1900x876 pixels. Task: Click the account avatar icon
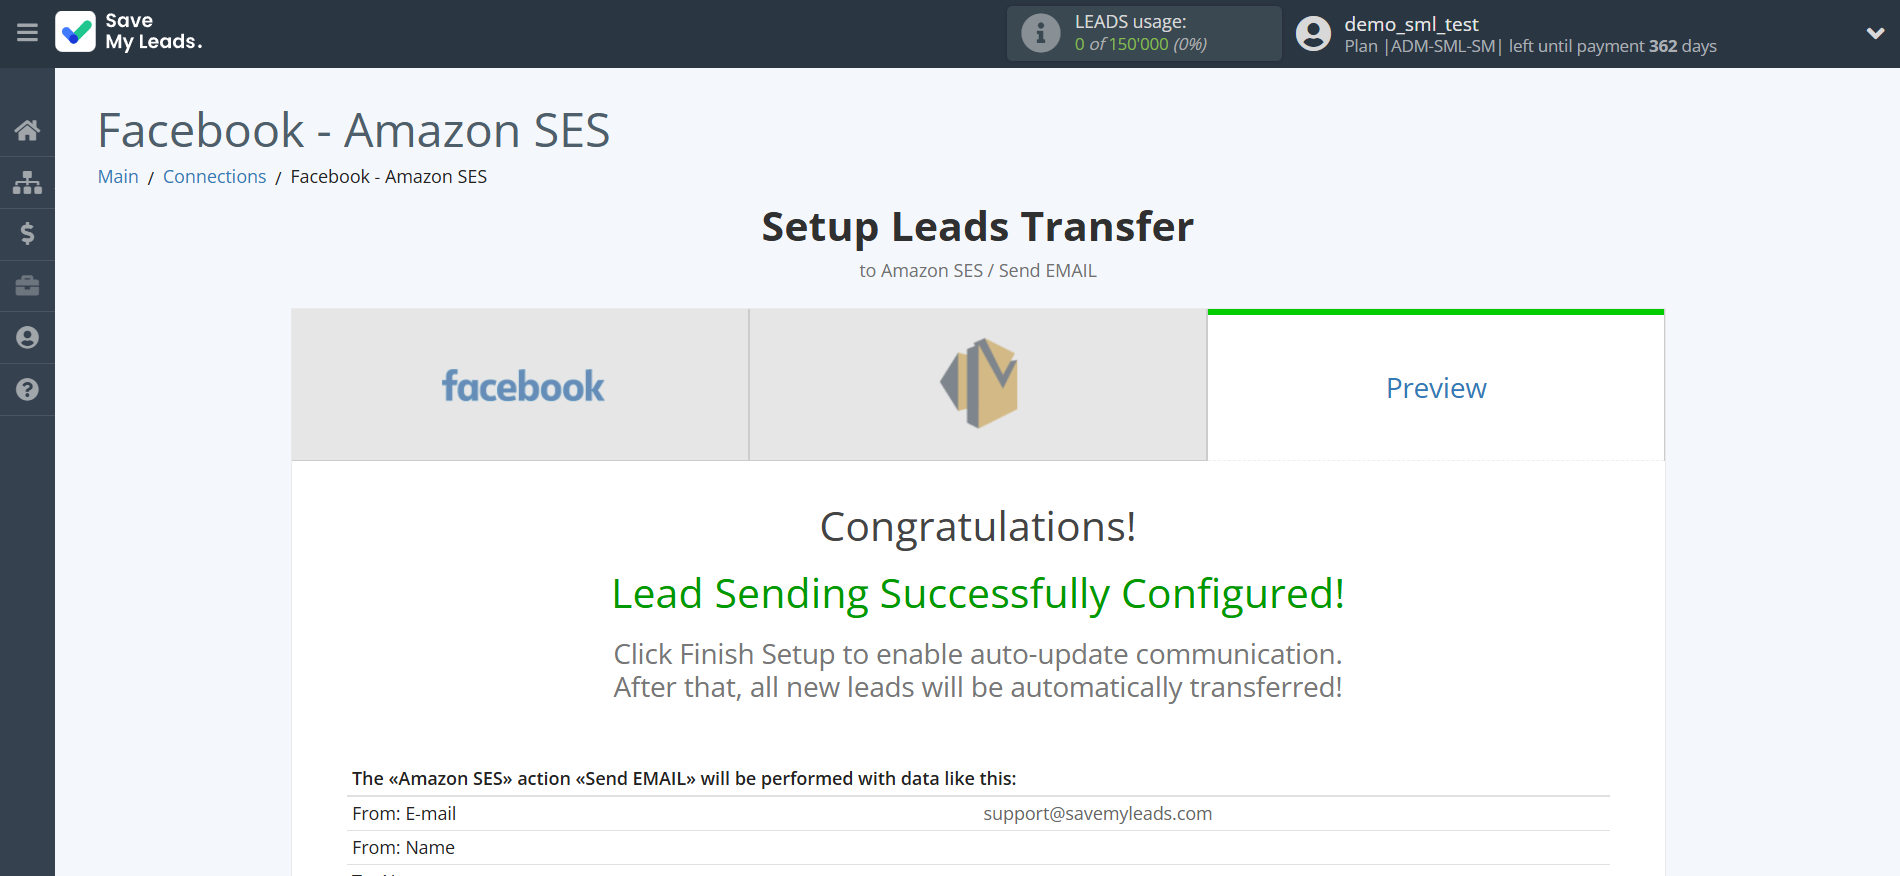(1313, 33)
